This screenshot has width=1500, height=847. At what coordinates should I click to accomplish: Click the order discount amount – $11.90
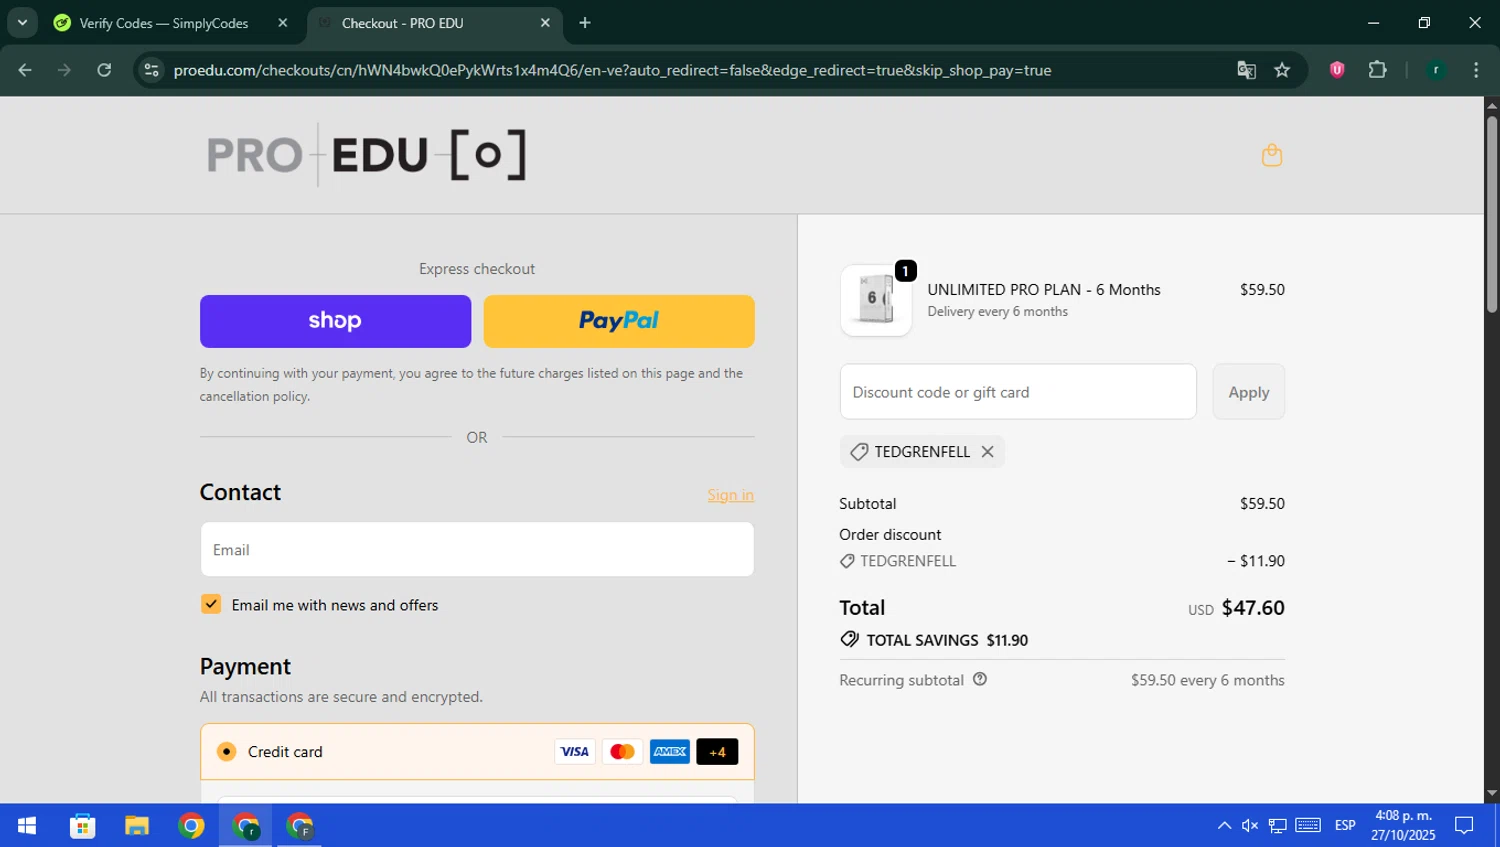1256,561
